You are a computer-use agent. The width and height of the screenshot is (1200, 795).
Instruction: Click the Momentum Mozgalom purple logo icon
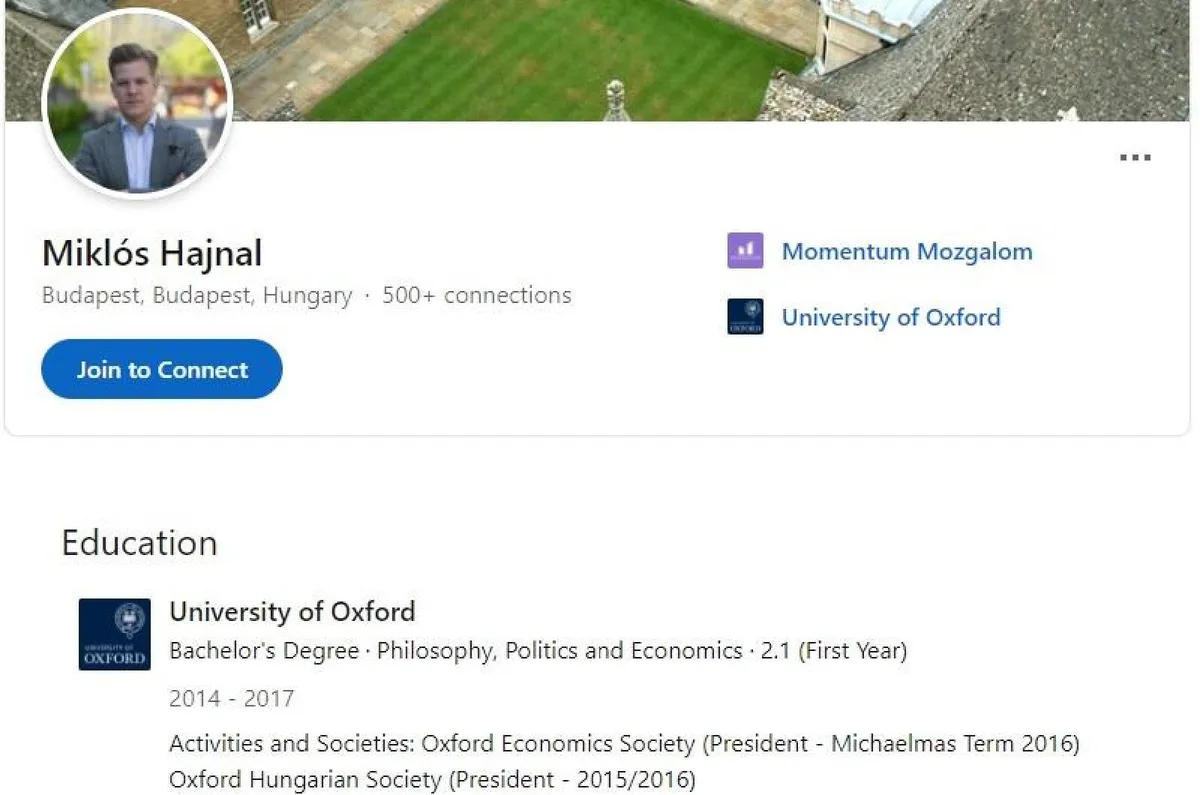[745, 251]
